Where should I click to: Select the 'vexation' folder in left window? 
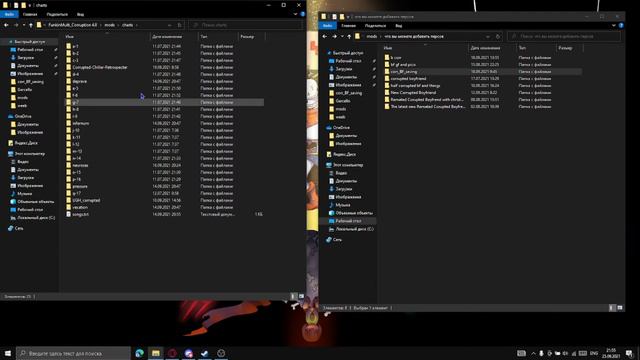[80, 207]
